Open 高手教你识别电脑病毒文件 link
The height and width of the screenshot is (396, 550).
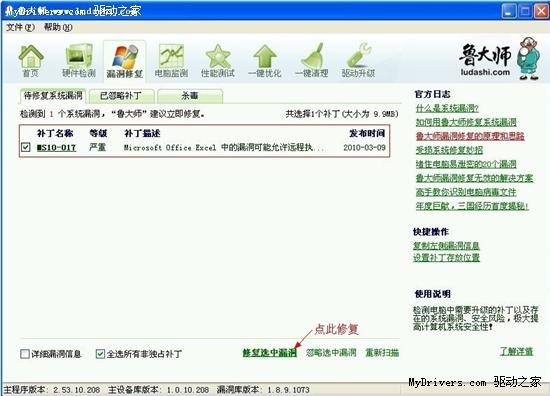pos(466,192)
